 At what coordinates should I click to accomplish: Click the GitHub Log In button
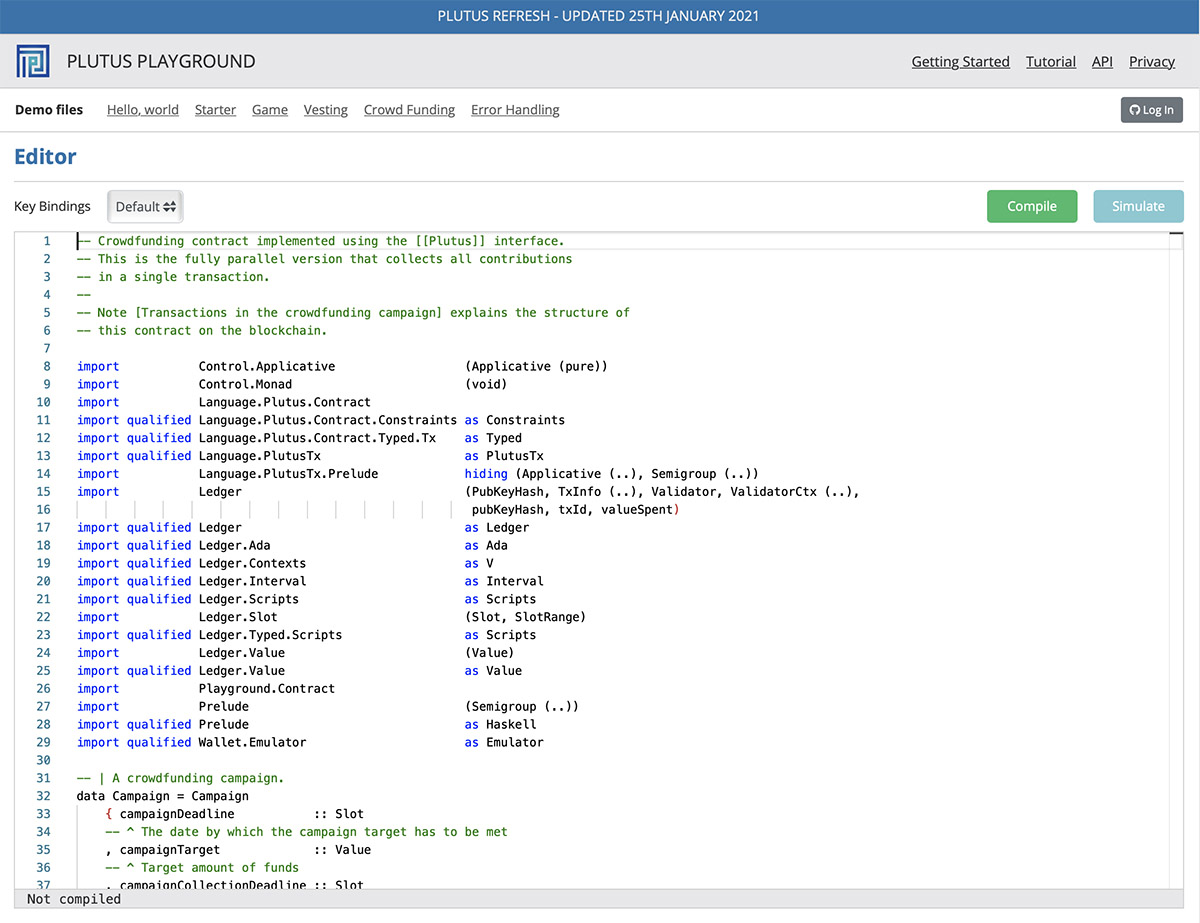coord(1151,110)
